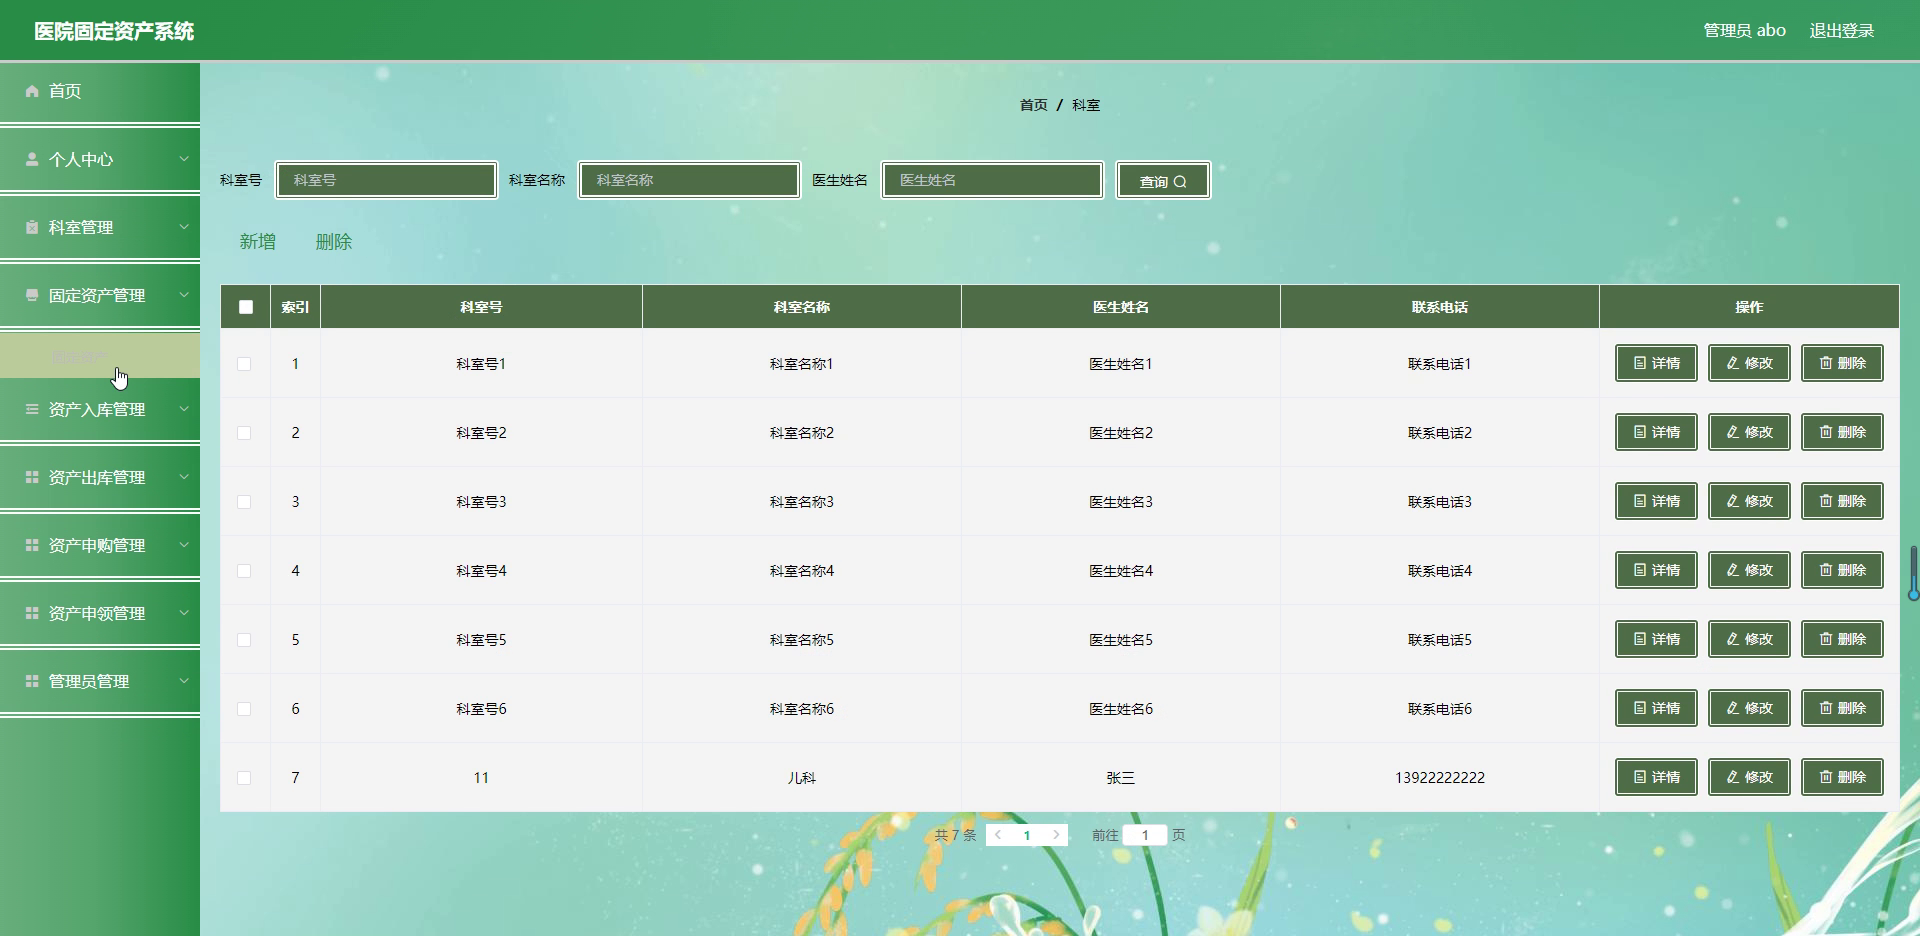Go to next page with pagination arrow
The height and width of the screenshot is (936, 1920).
click(x=1055, y=835)
